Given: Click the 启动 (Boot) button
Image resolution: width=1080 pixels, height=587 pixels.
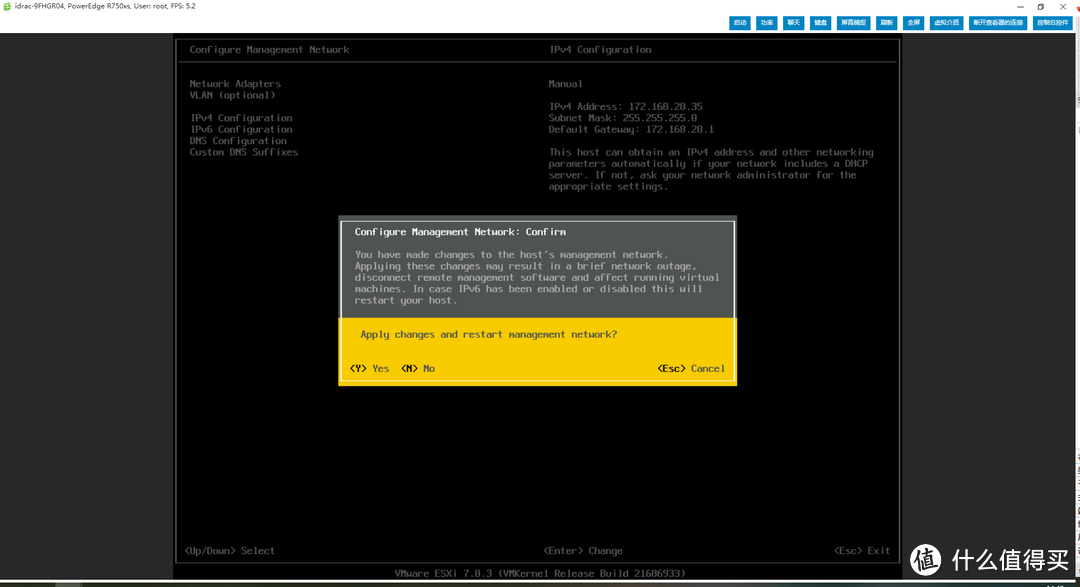Looking at the screenshot, I should click(740, 23).
